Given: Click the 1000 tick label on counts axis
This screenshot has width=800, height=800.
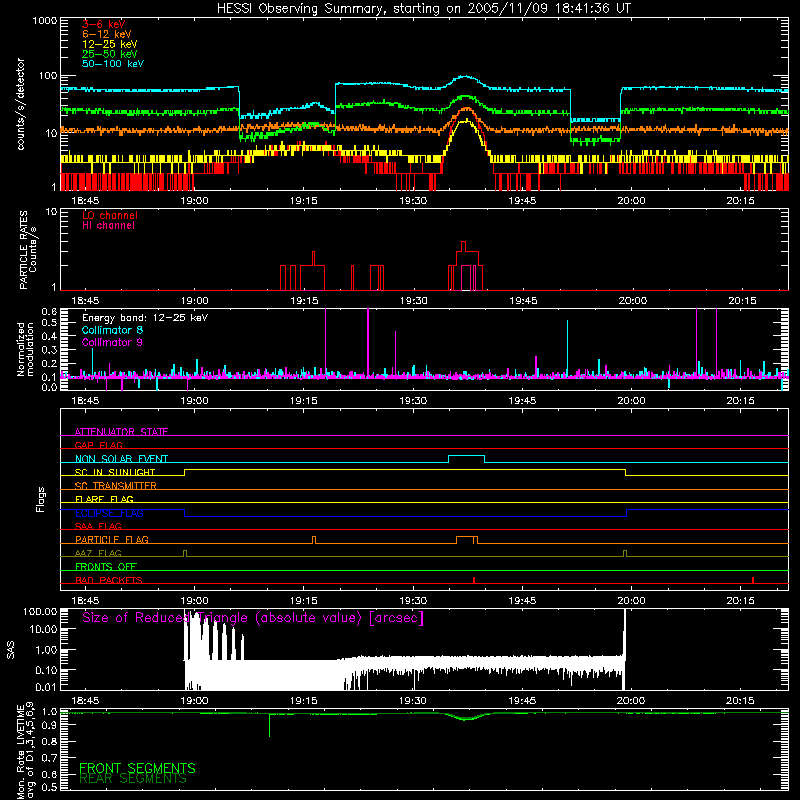Looking at the screenshot, I should [44, 21].
